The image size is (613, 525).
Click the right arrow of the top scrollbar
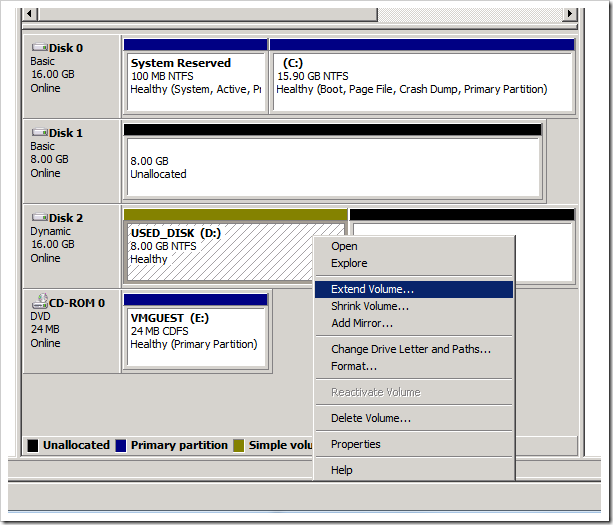[x=571, y=14]
